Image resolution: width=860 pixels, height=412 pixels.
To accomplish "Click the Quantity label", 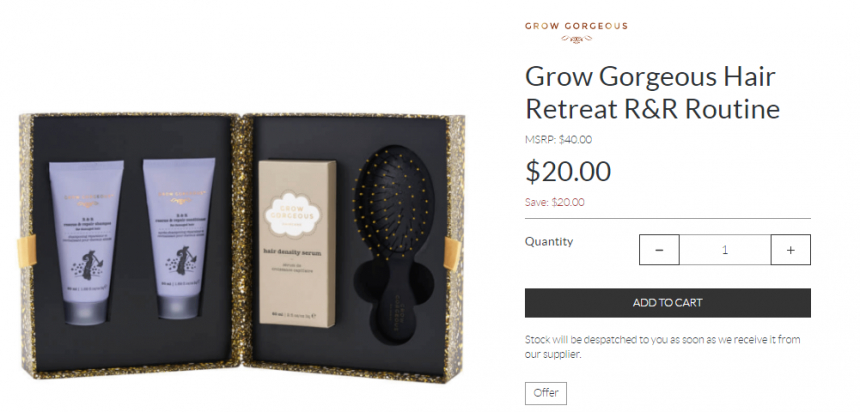I will pos(548,241).
